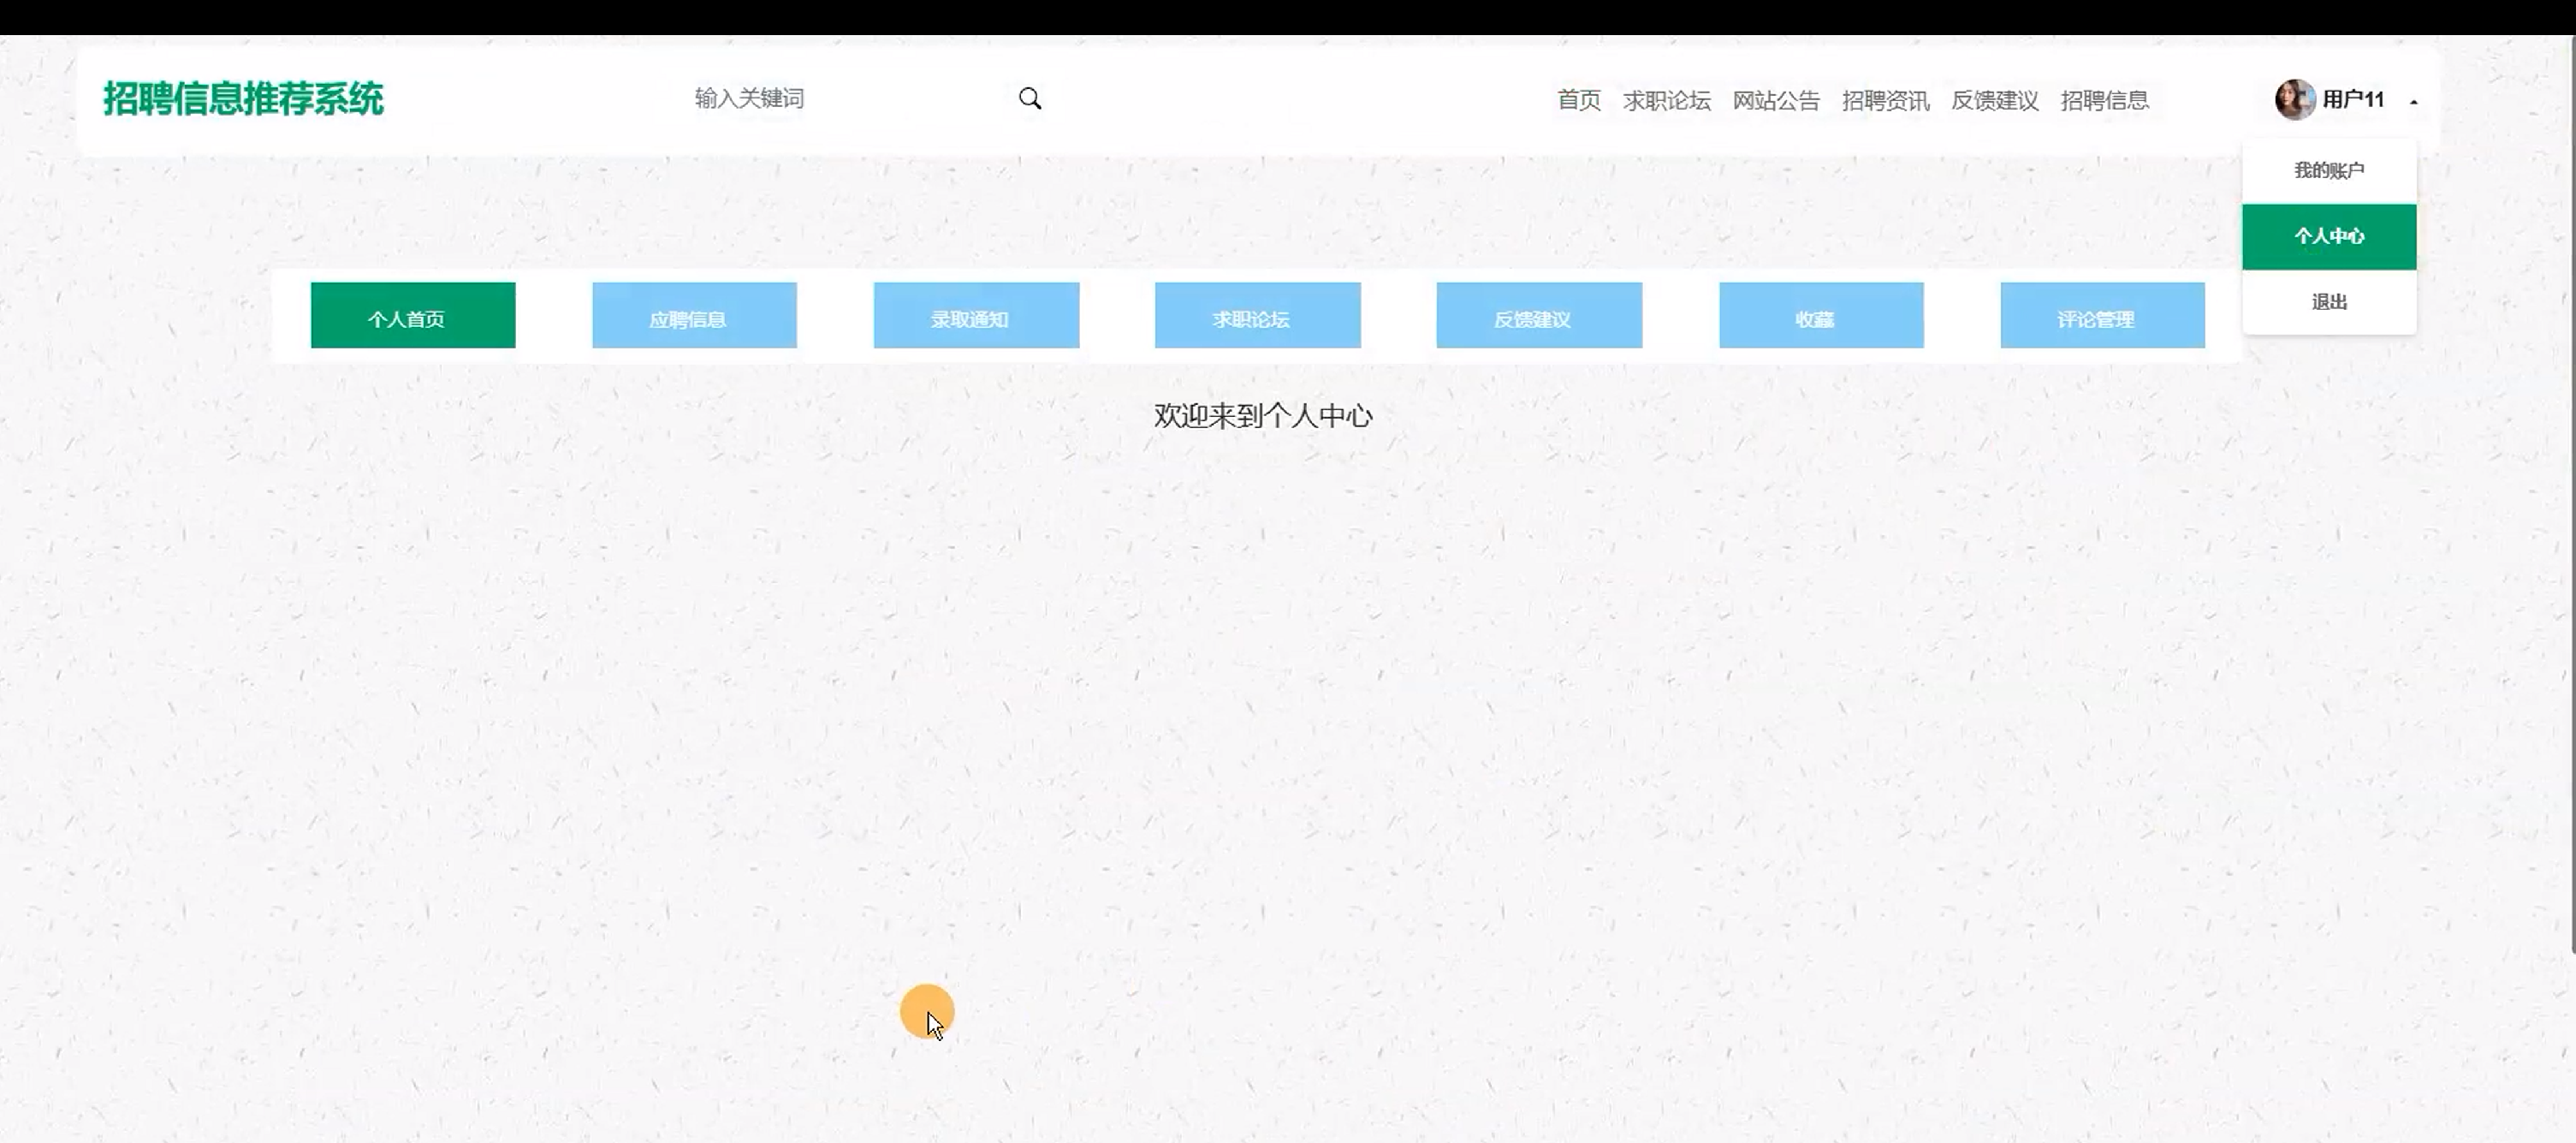Switch to the 个人首页 tab
The image size is (2576, 1143).
412,315
